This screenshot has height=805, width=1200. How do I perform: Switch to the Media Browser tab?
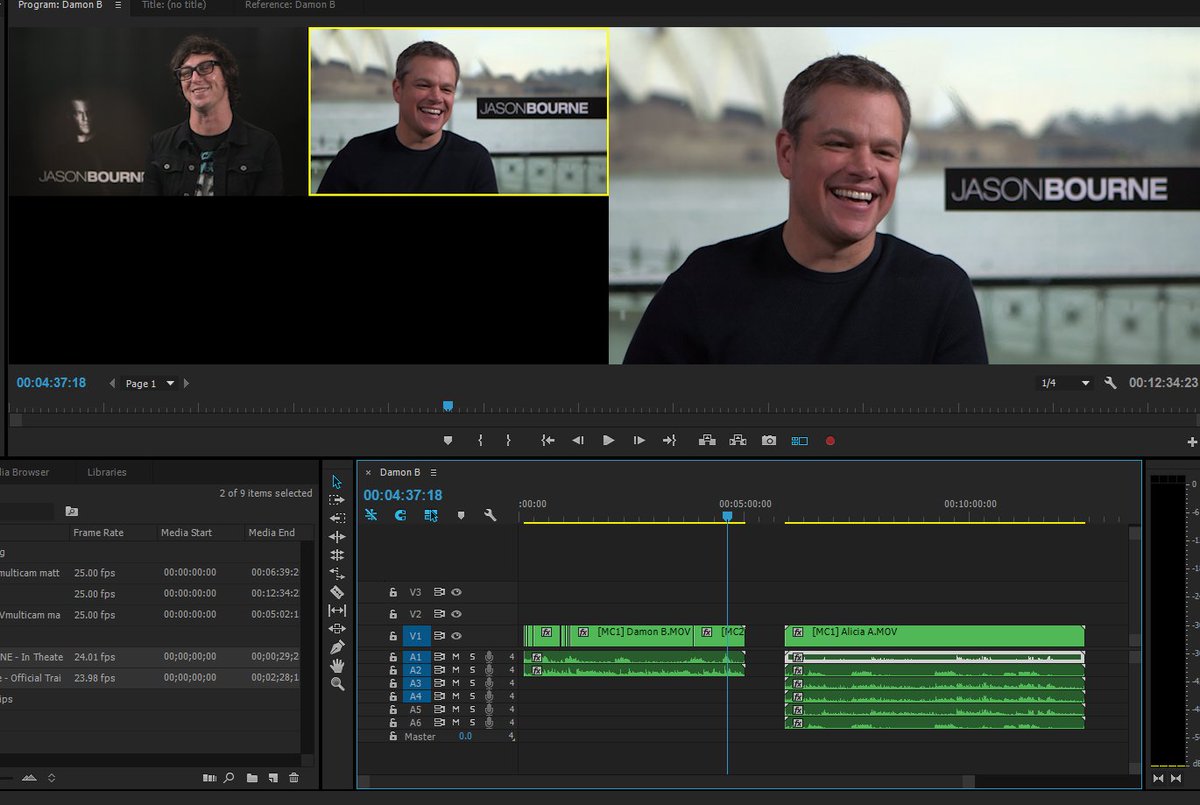(x=25, y=472)
